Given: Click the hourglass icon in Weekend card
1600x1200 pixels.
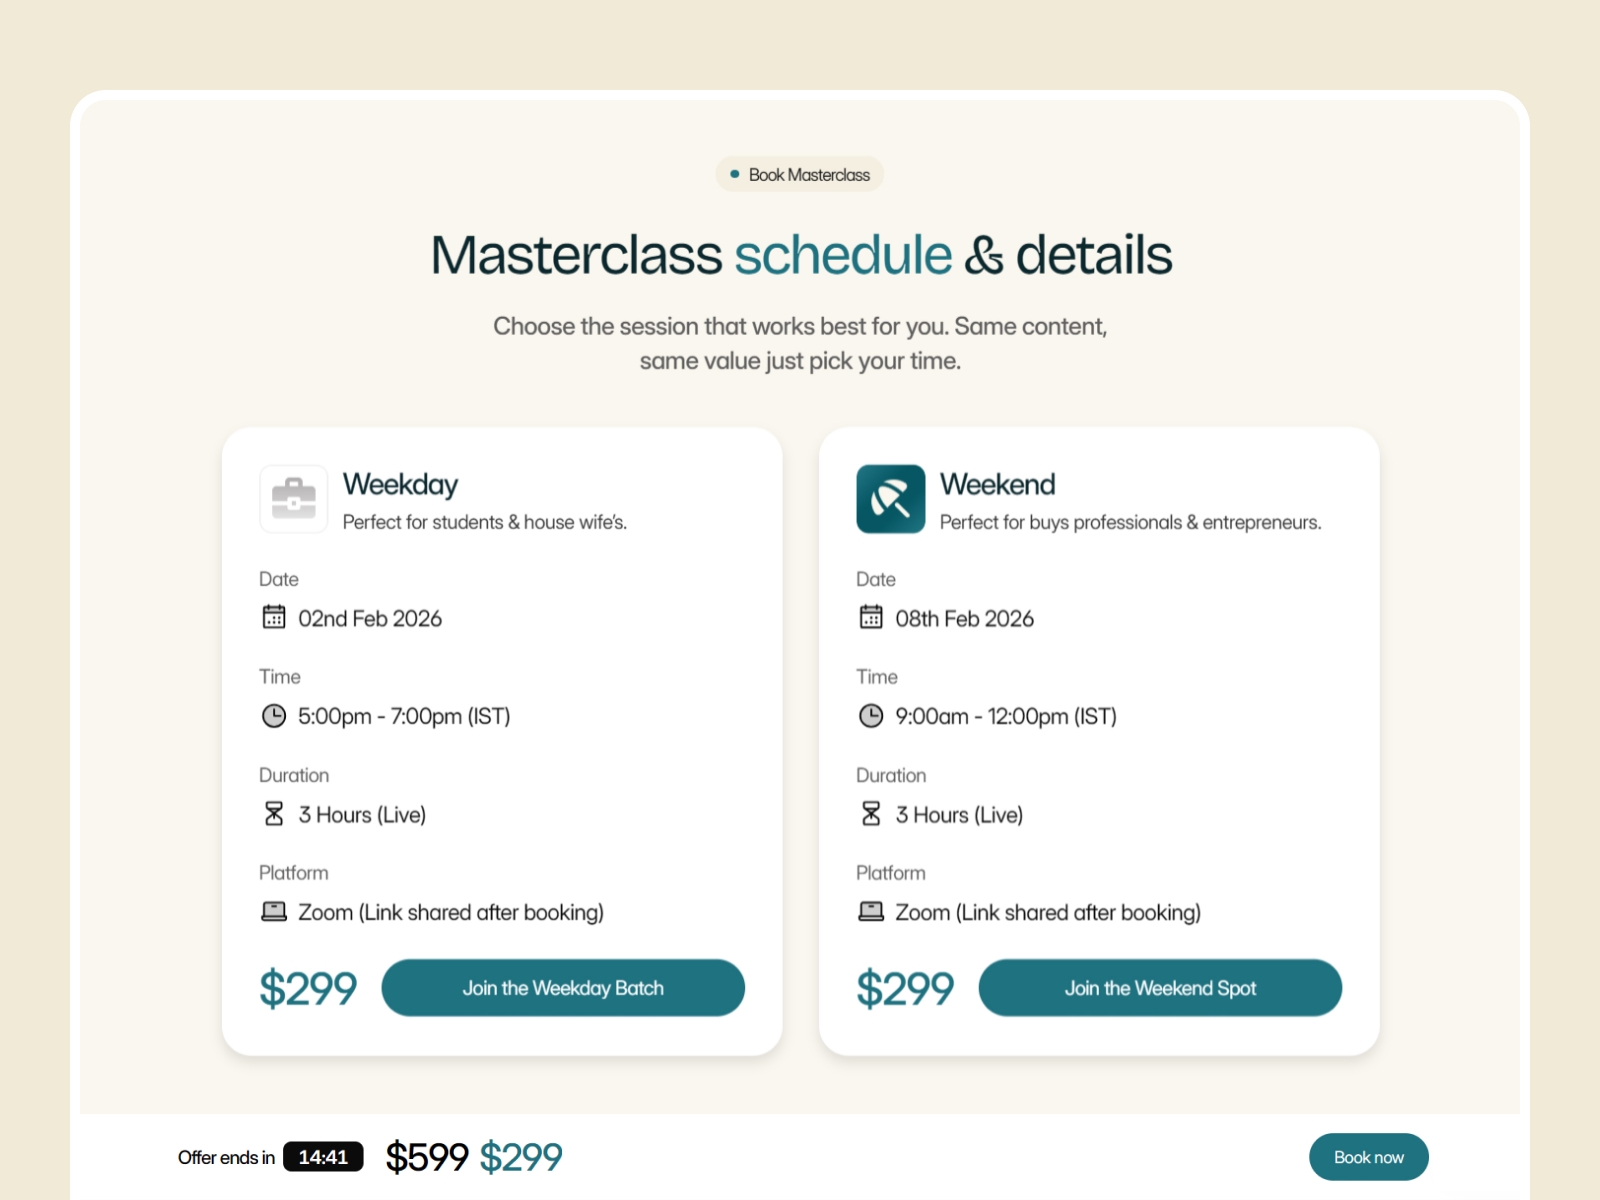Looking at the screenshot, I should coord(871,814).
